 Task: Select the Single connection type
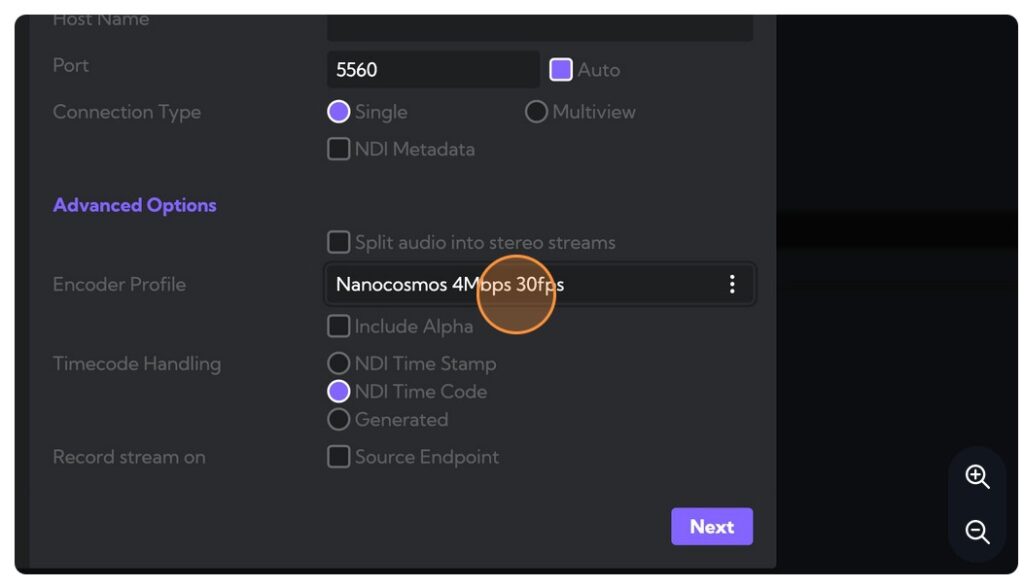[339, 112]
